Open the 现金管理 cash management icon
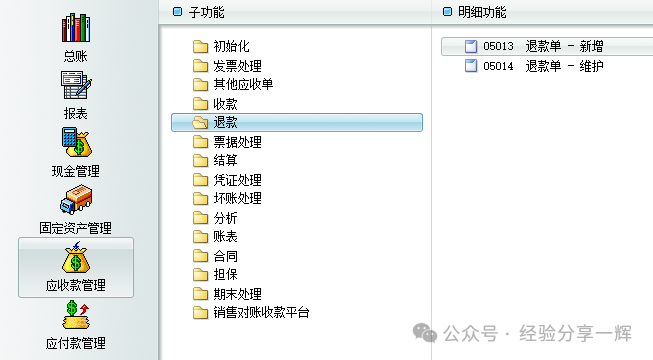The image size is (653, 360). click(76, 142)
